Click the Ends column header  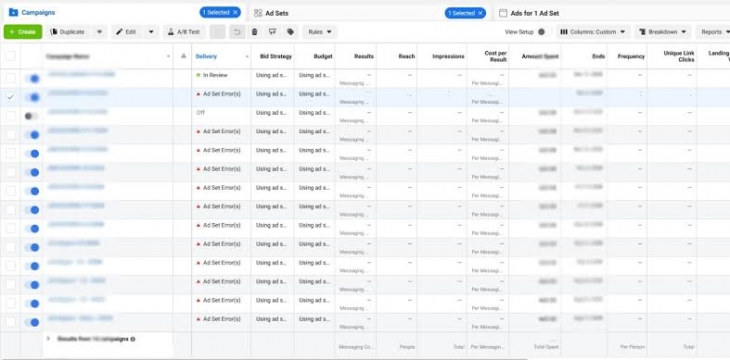599,56
